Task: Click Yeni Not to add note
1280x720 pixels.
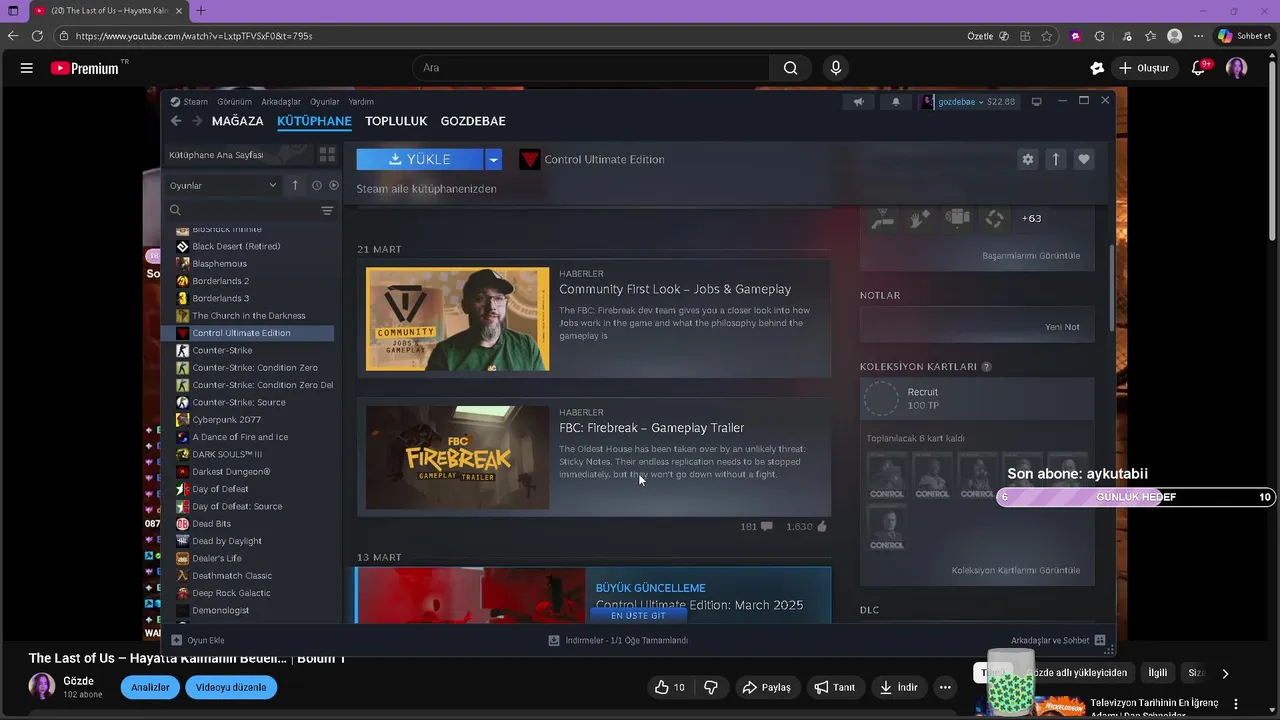Action: (x=1062, y=327)
